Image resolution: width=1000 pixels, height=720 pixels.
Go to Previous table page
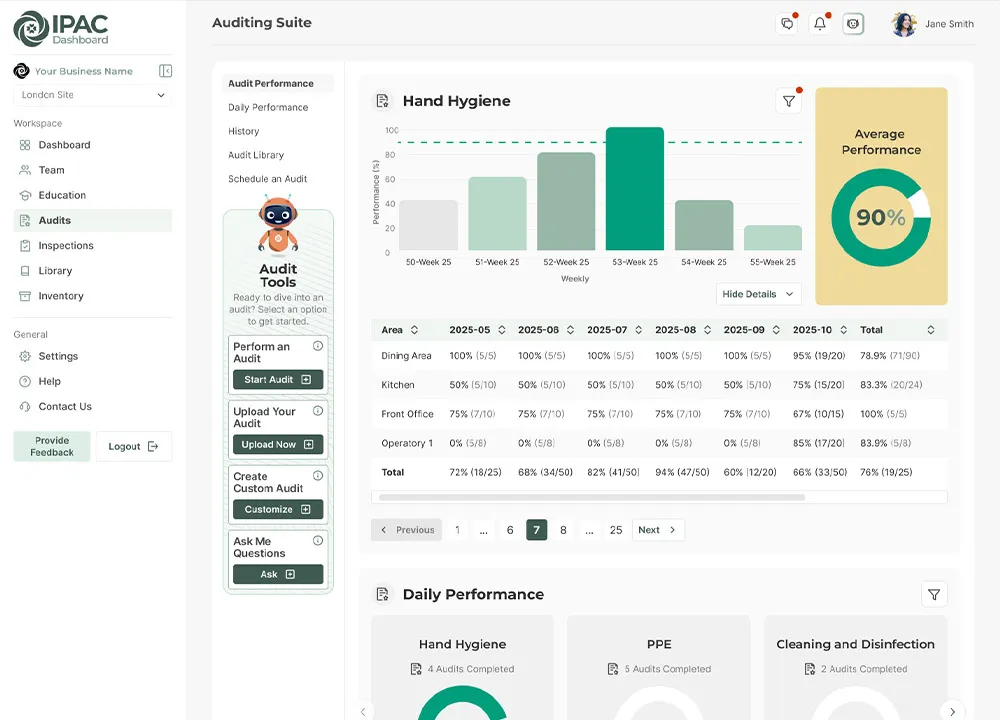(x=407, y=530)
